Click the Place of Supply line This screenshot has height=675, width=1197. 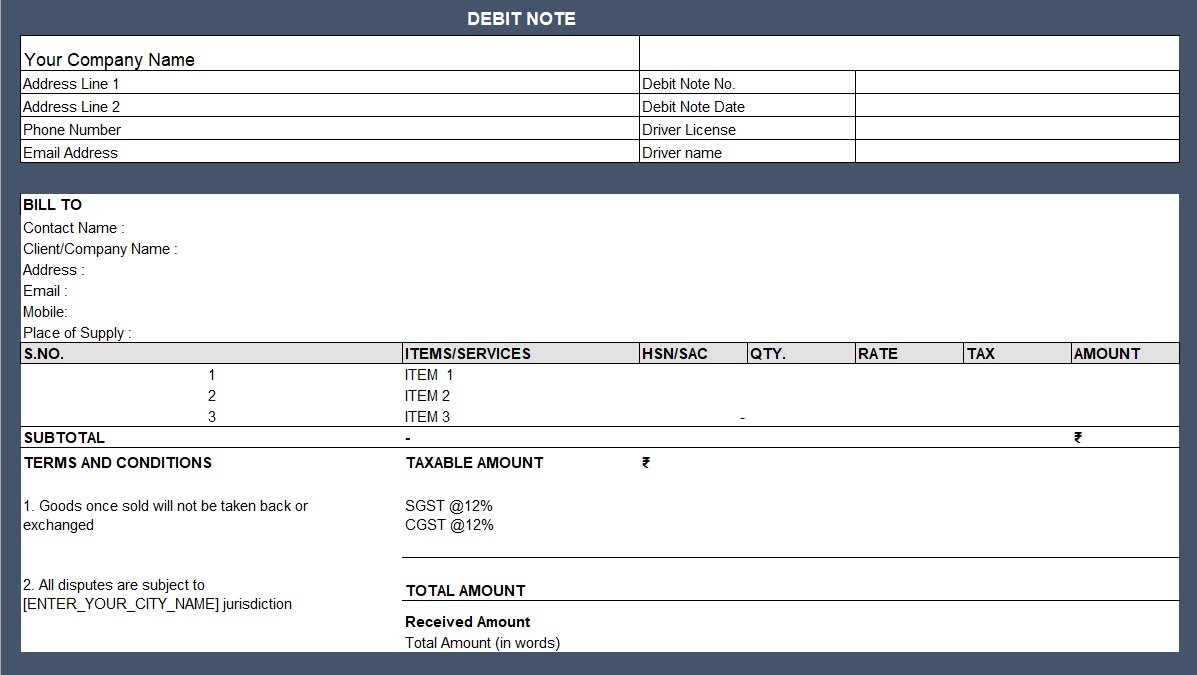click(x=77, y=332)
